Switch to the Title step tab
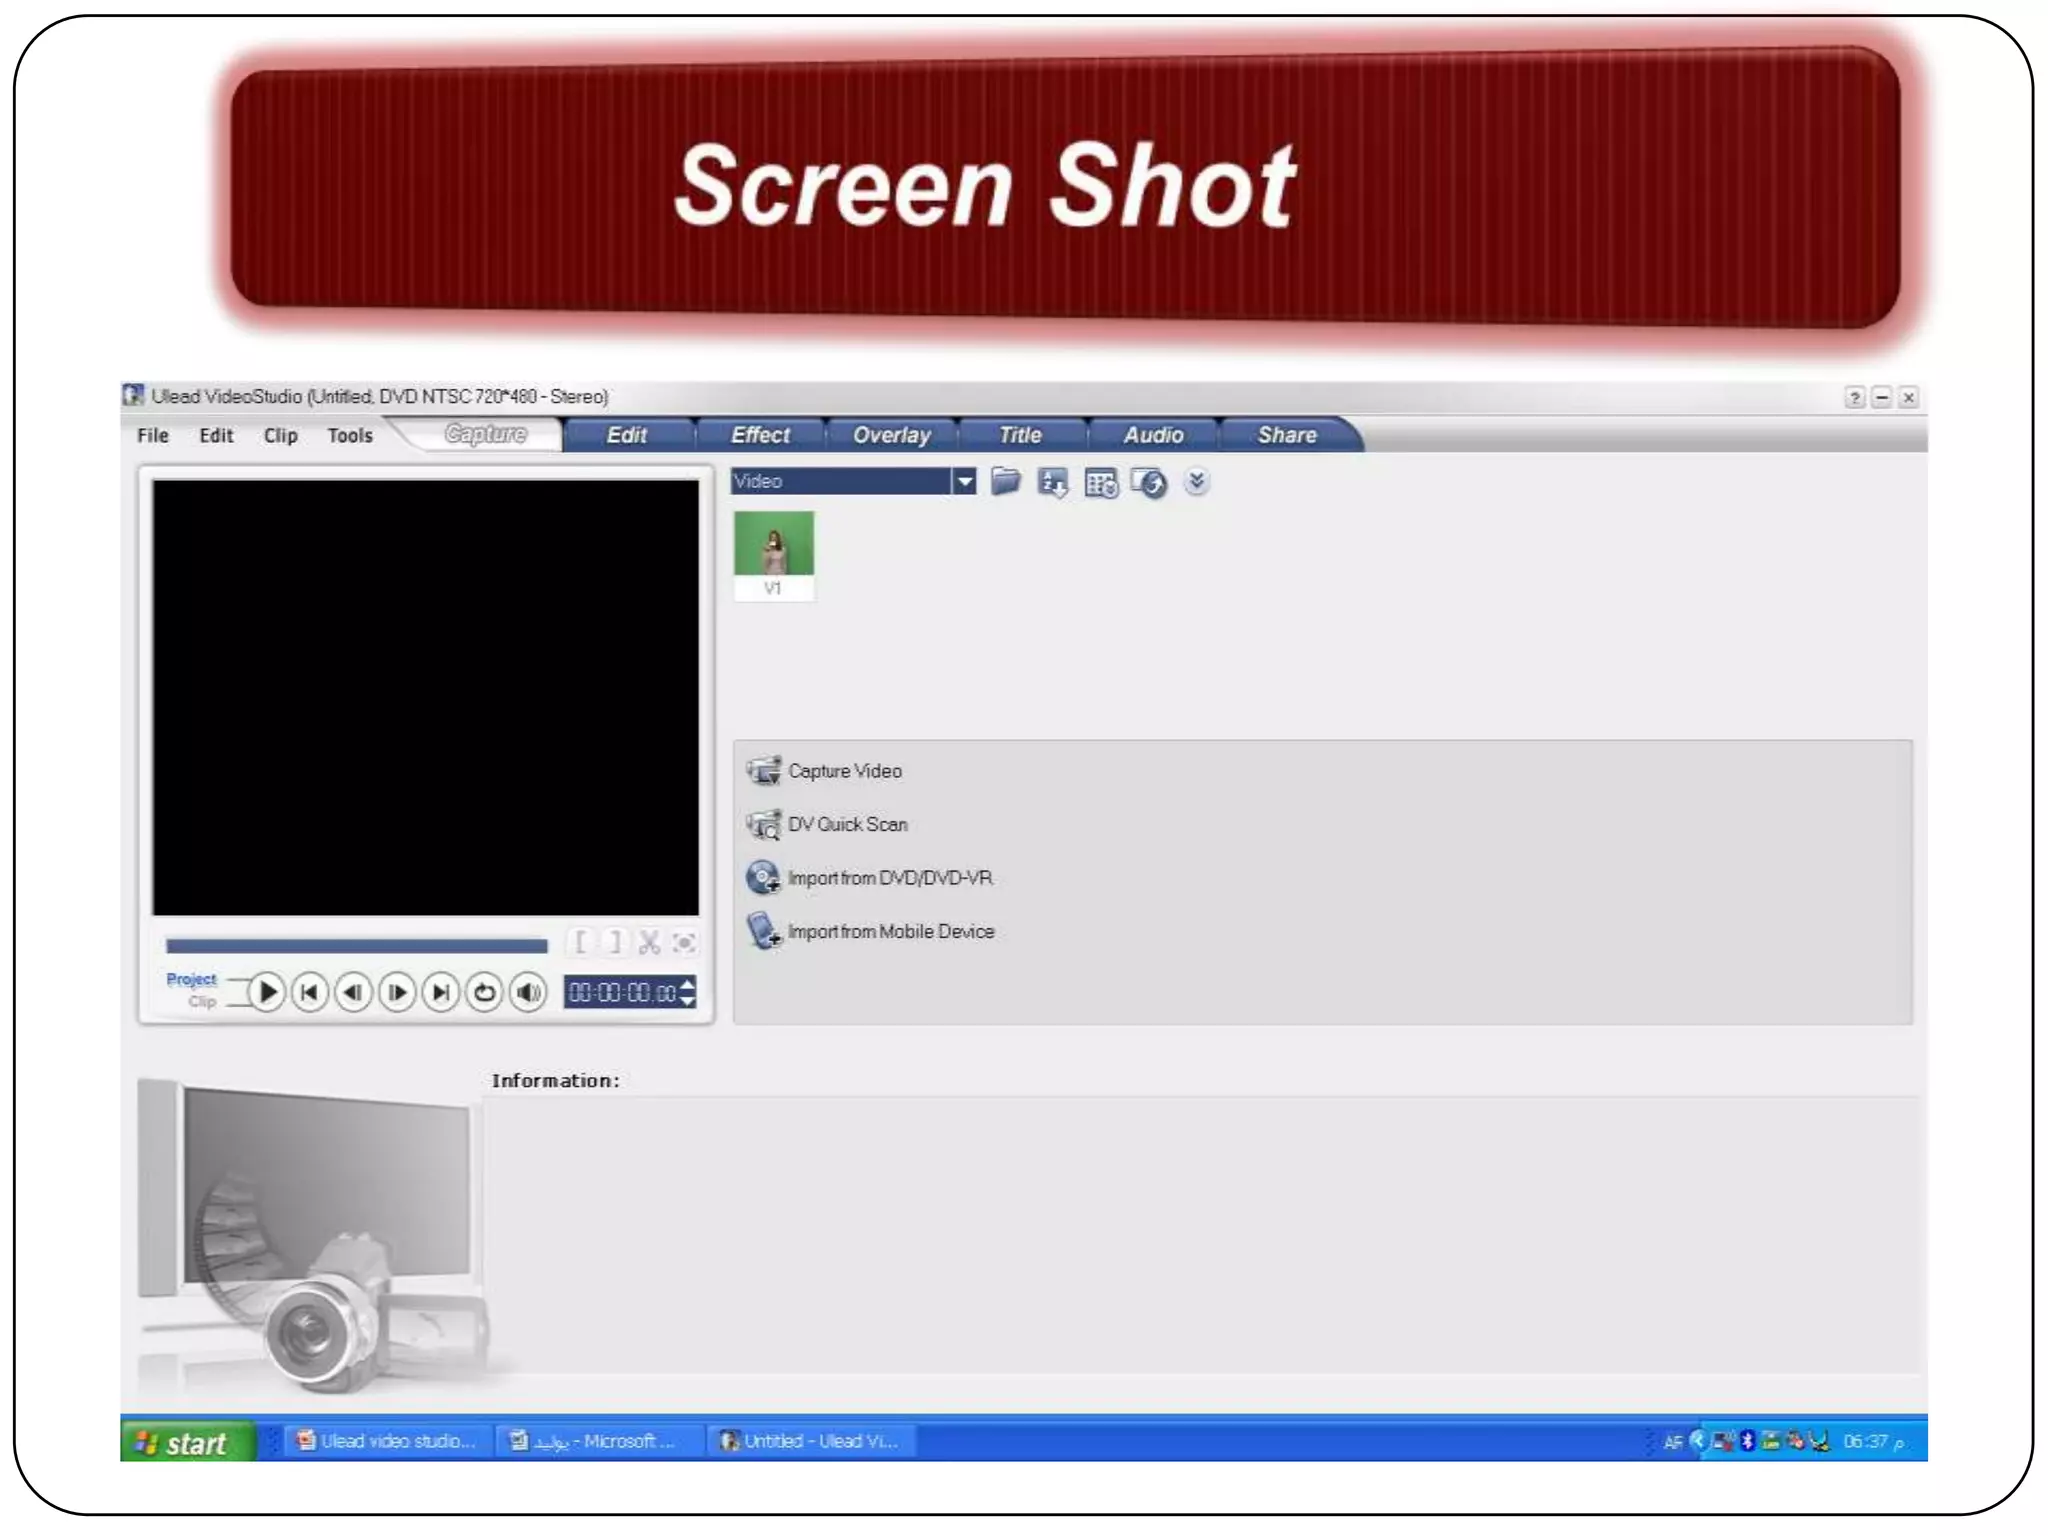Screen dimensions: 2048x1536 pos(1020,435)
